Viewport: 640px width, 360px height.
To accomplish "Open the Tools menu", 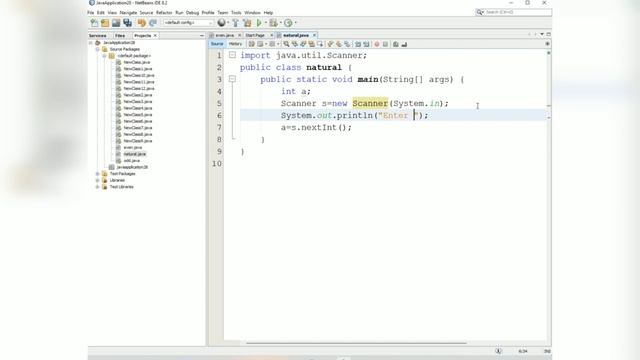I will click(236, 13).
